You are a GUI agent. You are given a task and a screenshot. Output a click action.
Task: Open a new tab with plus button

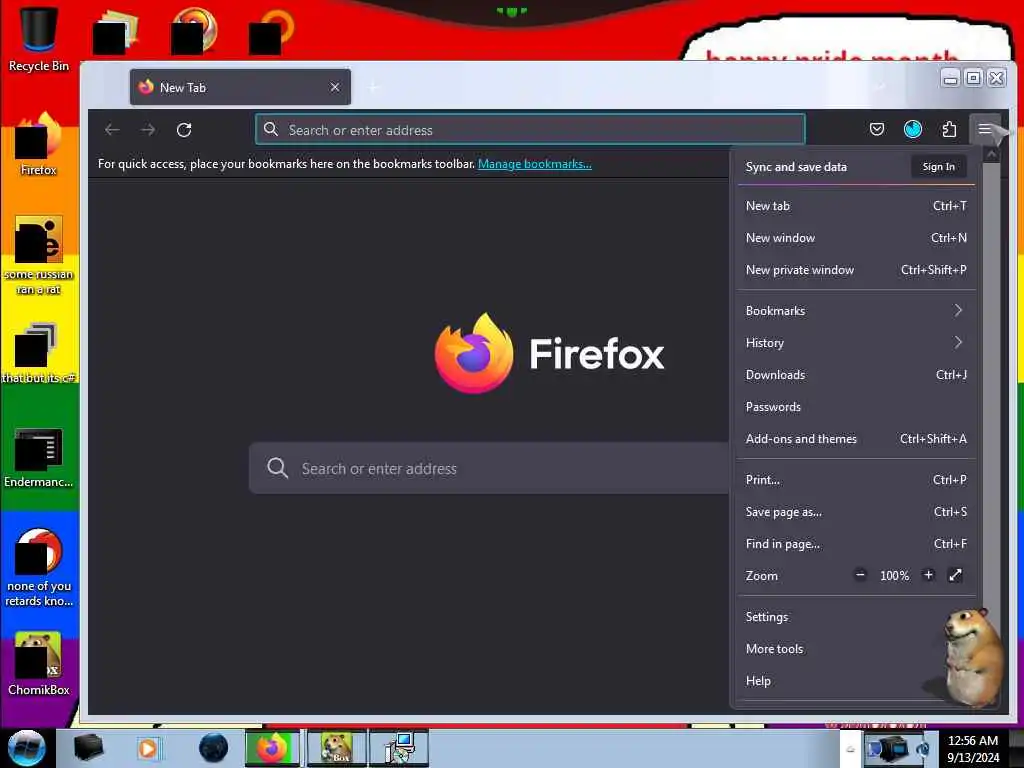click(x=374, y=87)
